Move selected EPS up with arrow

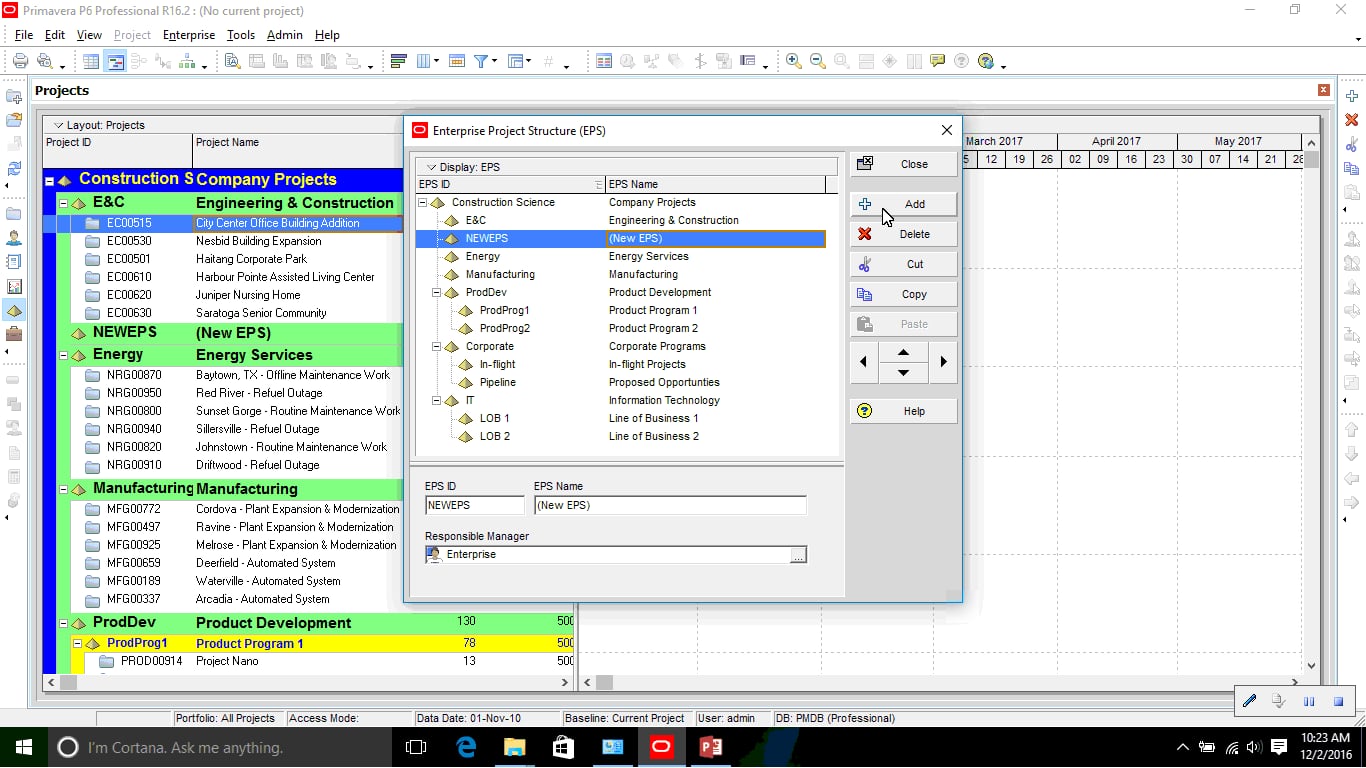coord(904,352)
